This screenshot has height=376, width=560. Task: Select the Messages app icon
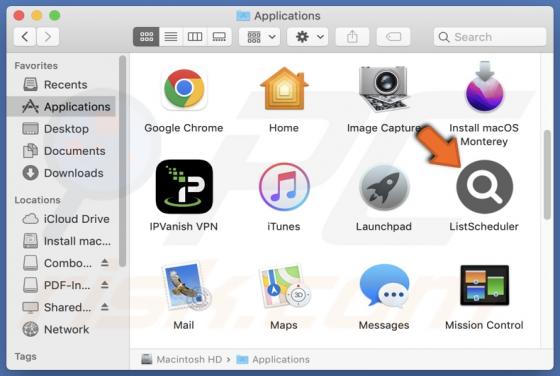(x=384, y=286)
